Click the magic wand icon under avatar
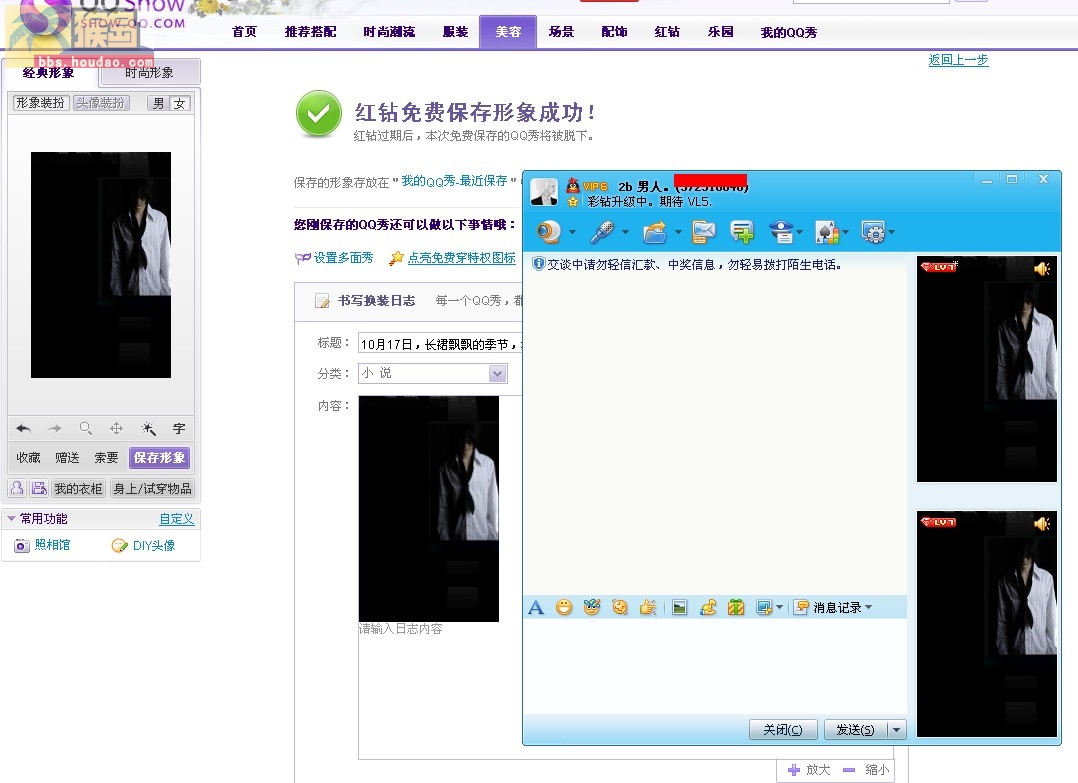The width and height of the screenshot is (1078, 783). [148, 429]
